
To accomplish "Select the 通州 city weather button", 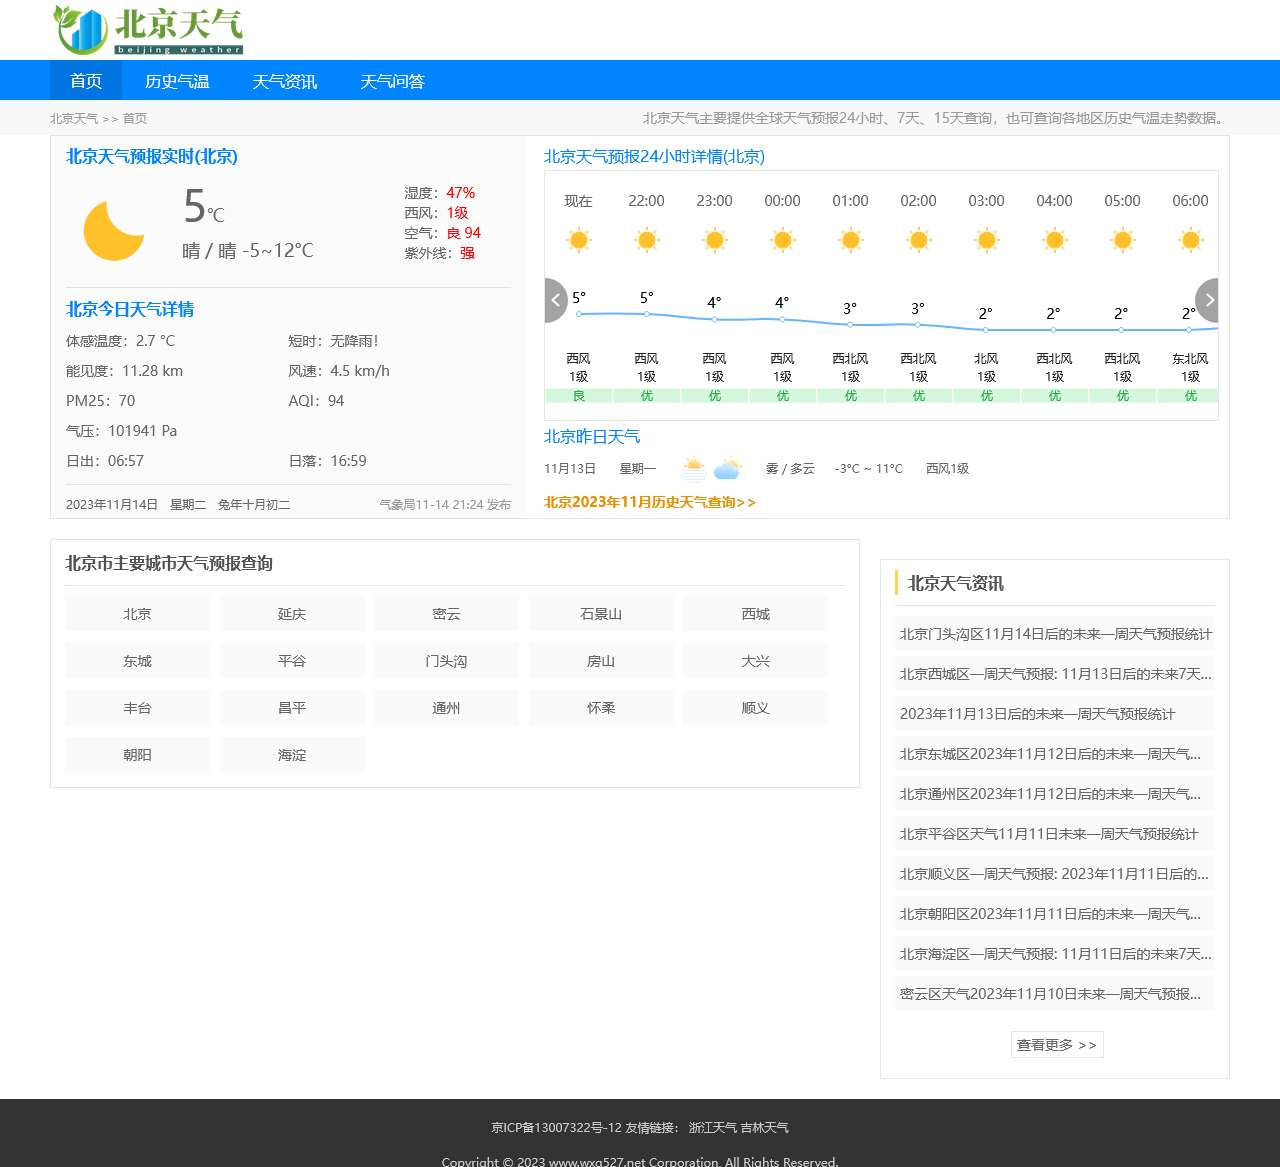I will tap(446, 707).
